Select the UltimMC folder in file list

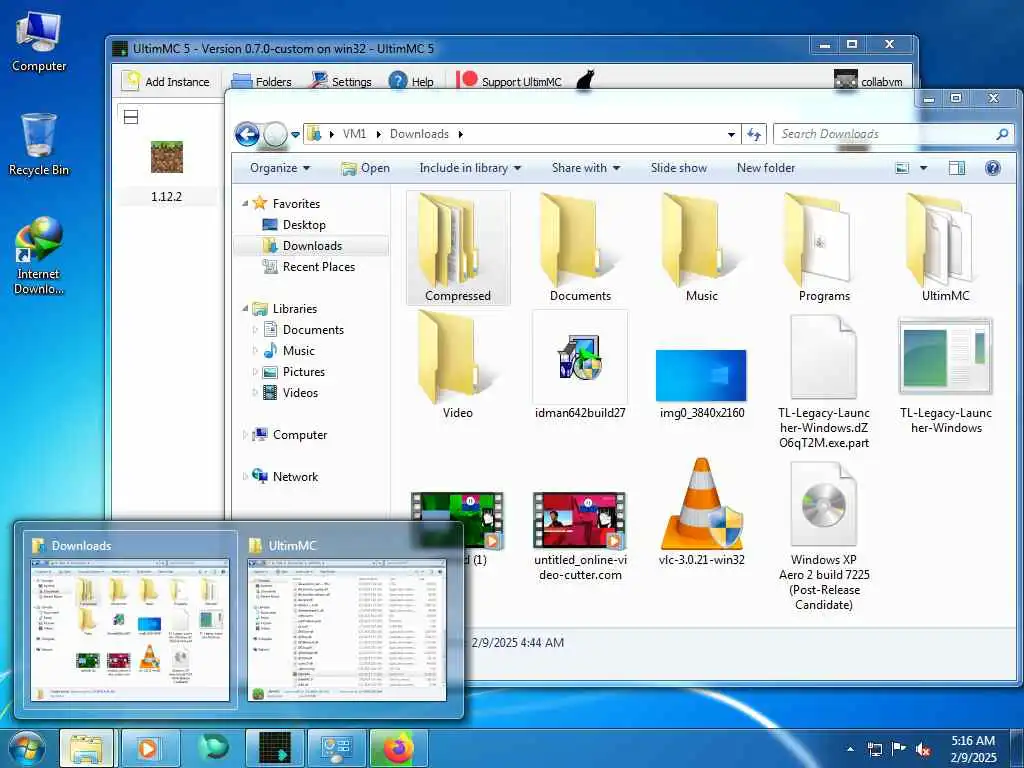pyautogui.click(x=946, y=248)
